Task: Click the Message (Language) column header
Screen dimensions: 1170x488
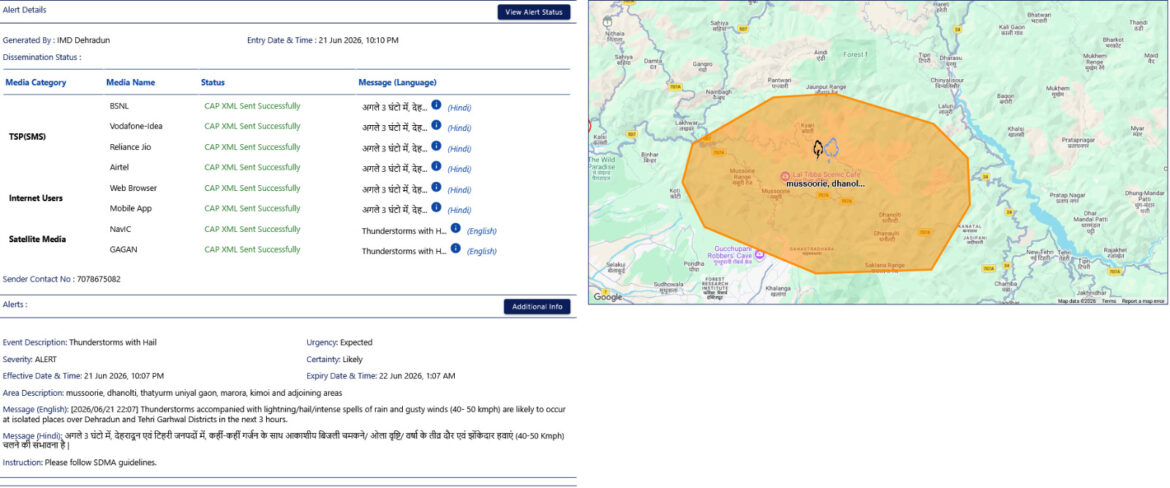Action: coord(397,82)
